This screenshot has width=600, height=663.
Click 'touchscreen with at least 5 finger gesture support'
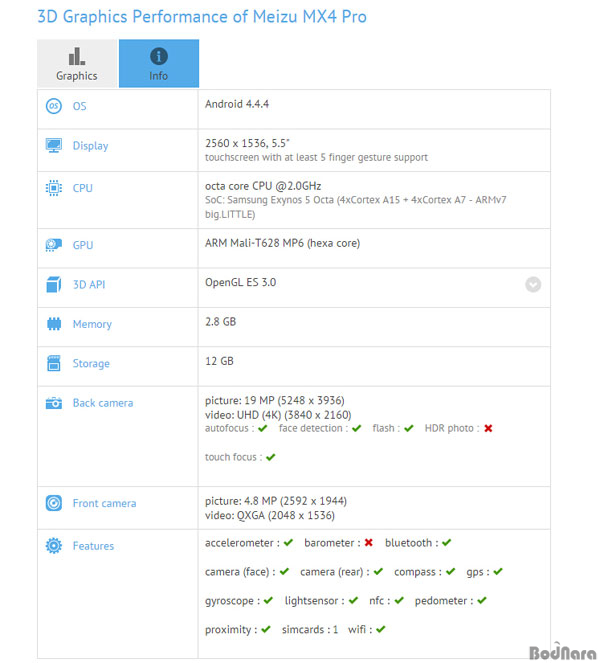pos(316,157)
